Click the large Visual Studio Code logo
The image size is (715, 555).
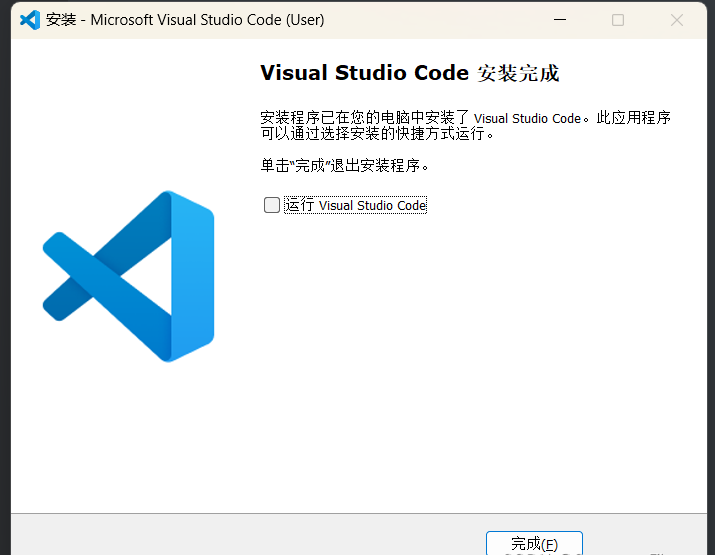pos(128,276)
